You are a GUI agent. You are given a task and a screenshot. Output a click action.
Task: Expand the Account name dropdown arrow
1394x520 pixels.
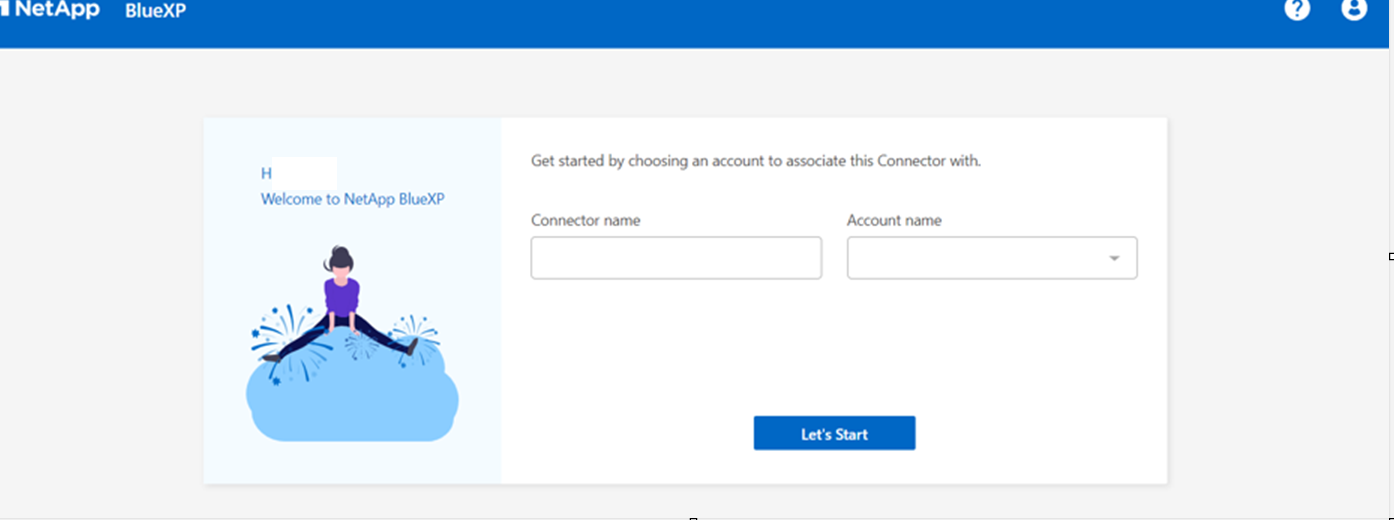click(1114, 259)
